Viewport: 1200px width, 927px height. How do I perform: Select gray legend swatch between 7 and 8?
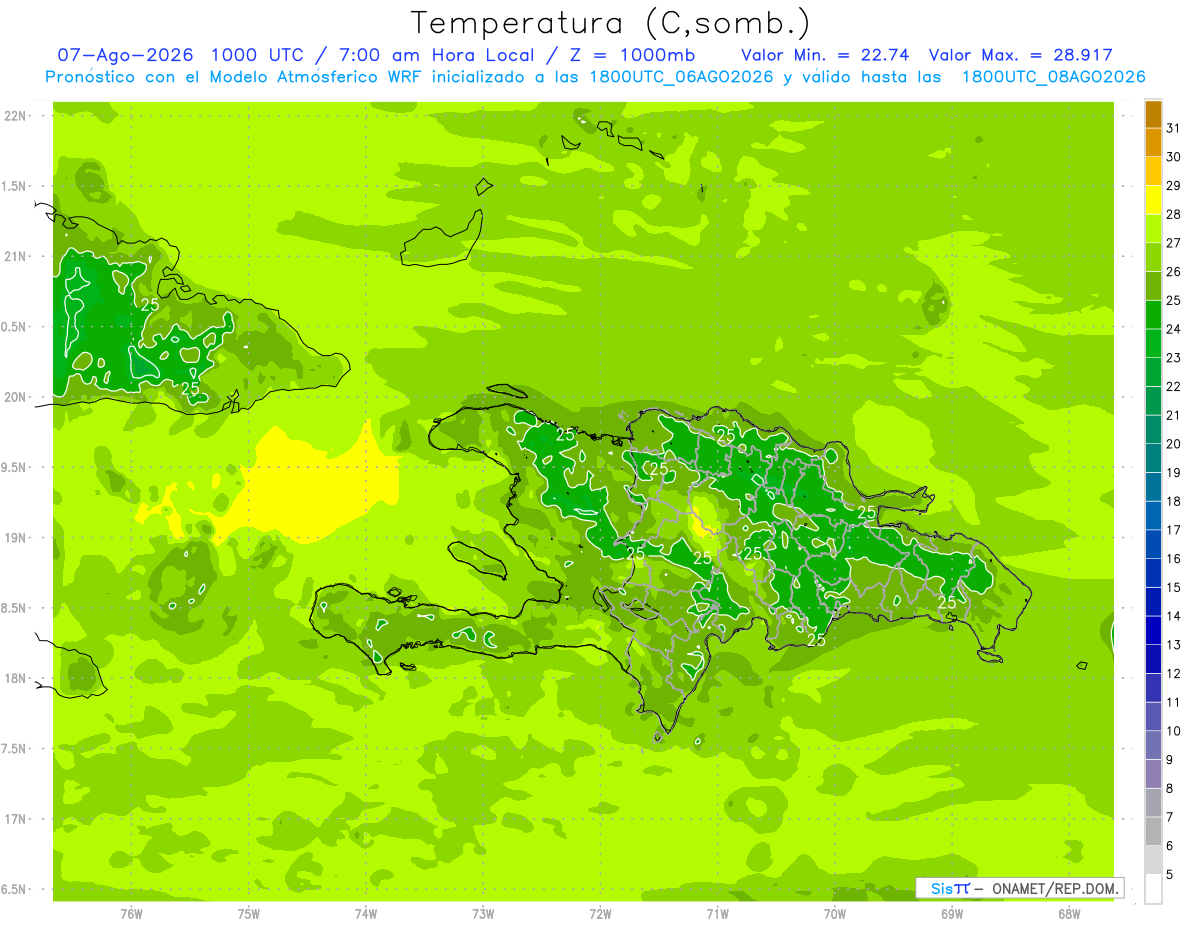(x=1153, y=803)
